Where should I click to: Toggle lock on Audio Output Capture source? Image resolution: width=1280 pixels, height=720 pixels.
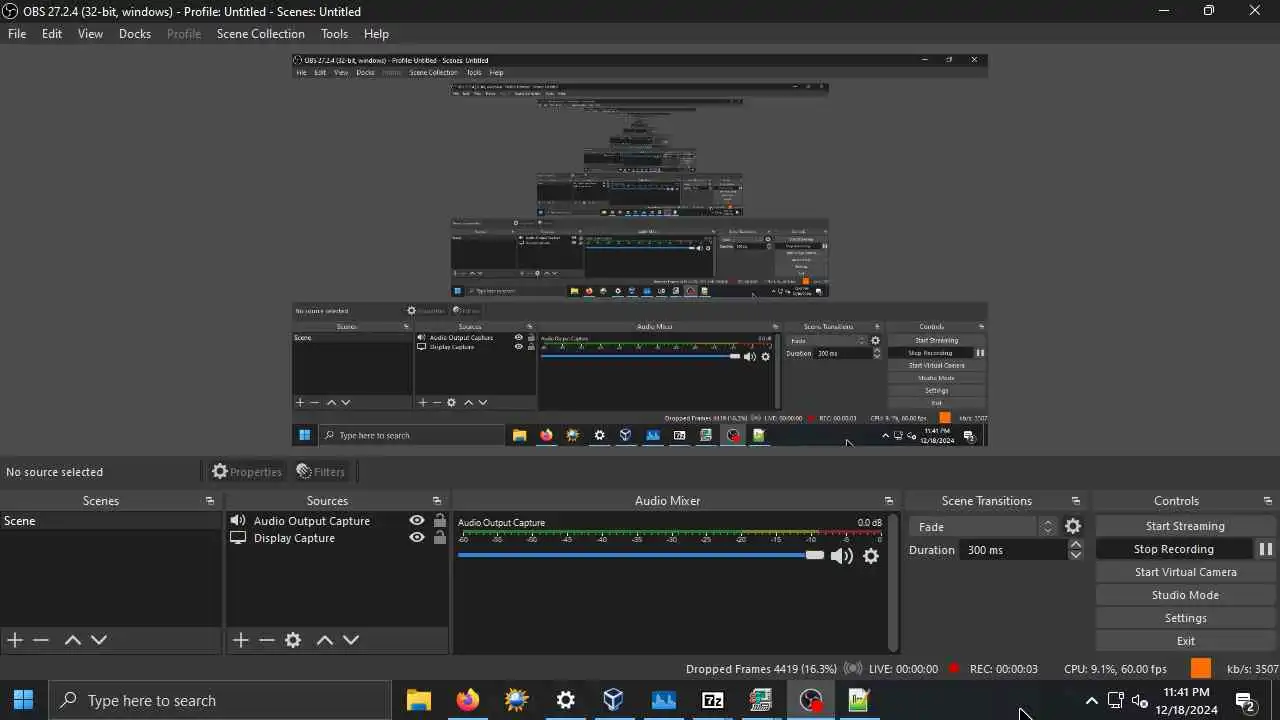(x=440, y=521)
